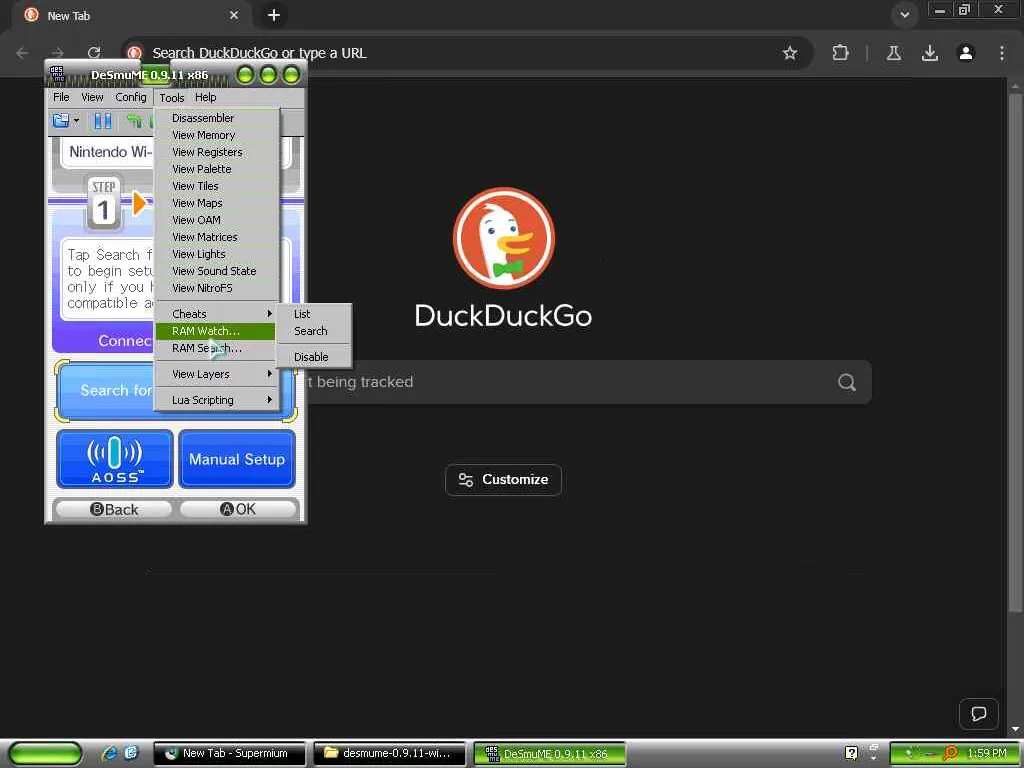
Task: Click the DeSmuME open ROM folder icon
Action: pyautogui.click(x=61, y=121)
